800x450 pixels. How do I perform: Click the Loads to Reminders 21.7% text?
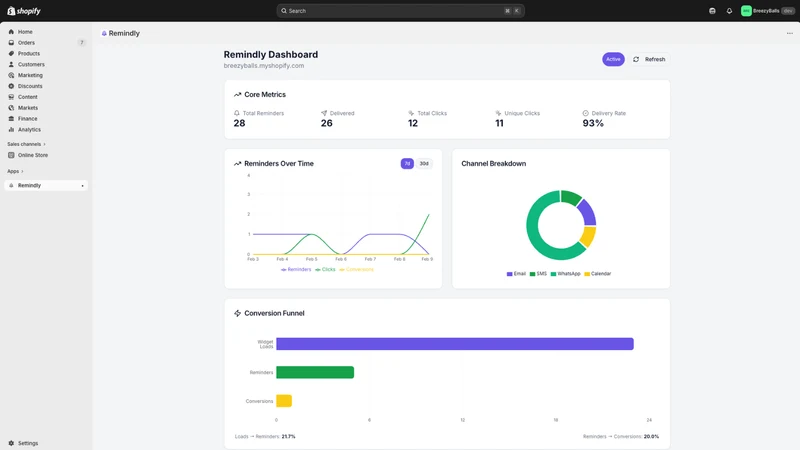(x=265, y=437)
